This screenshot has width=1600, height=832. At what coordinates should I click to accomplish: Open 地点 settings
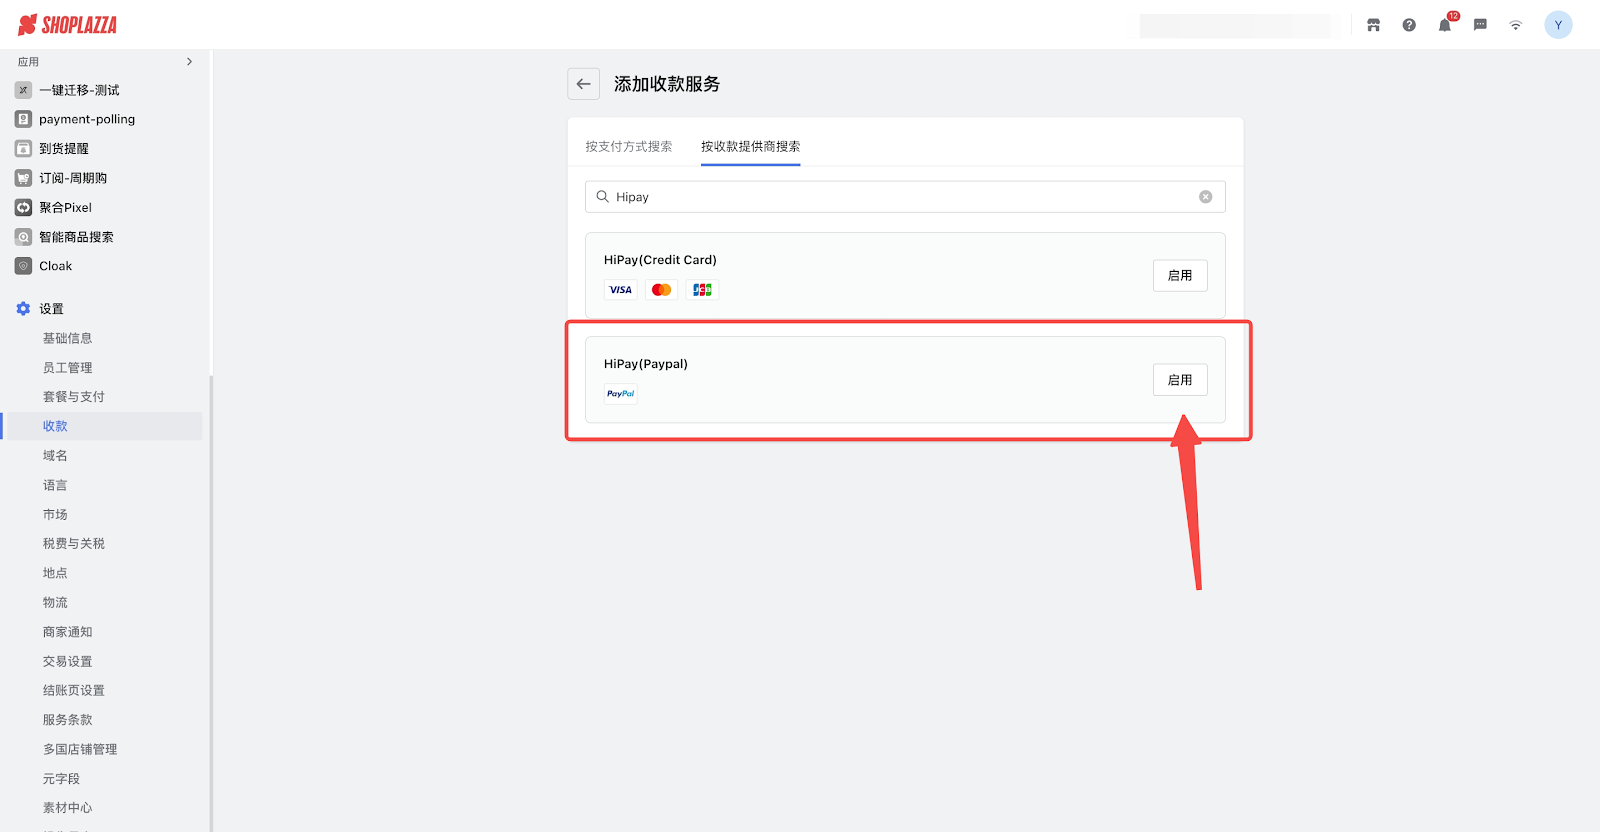click(x=55, y=573)
